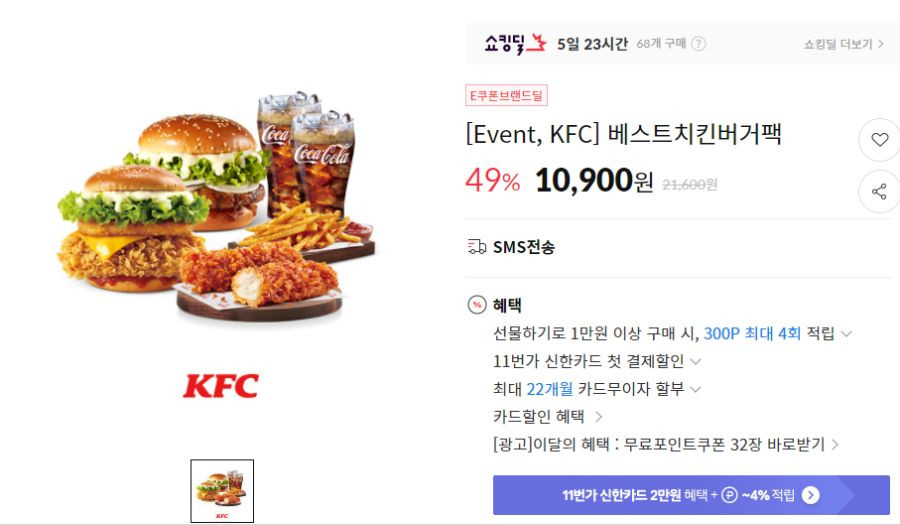Click the SMS delivery truck icon
This screenshot has width=900, height=525.
tap(477, 247)
